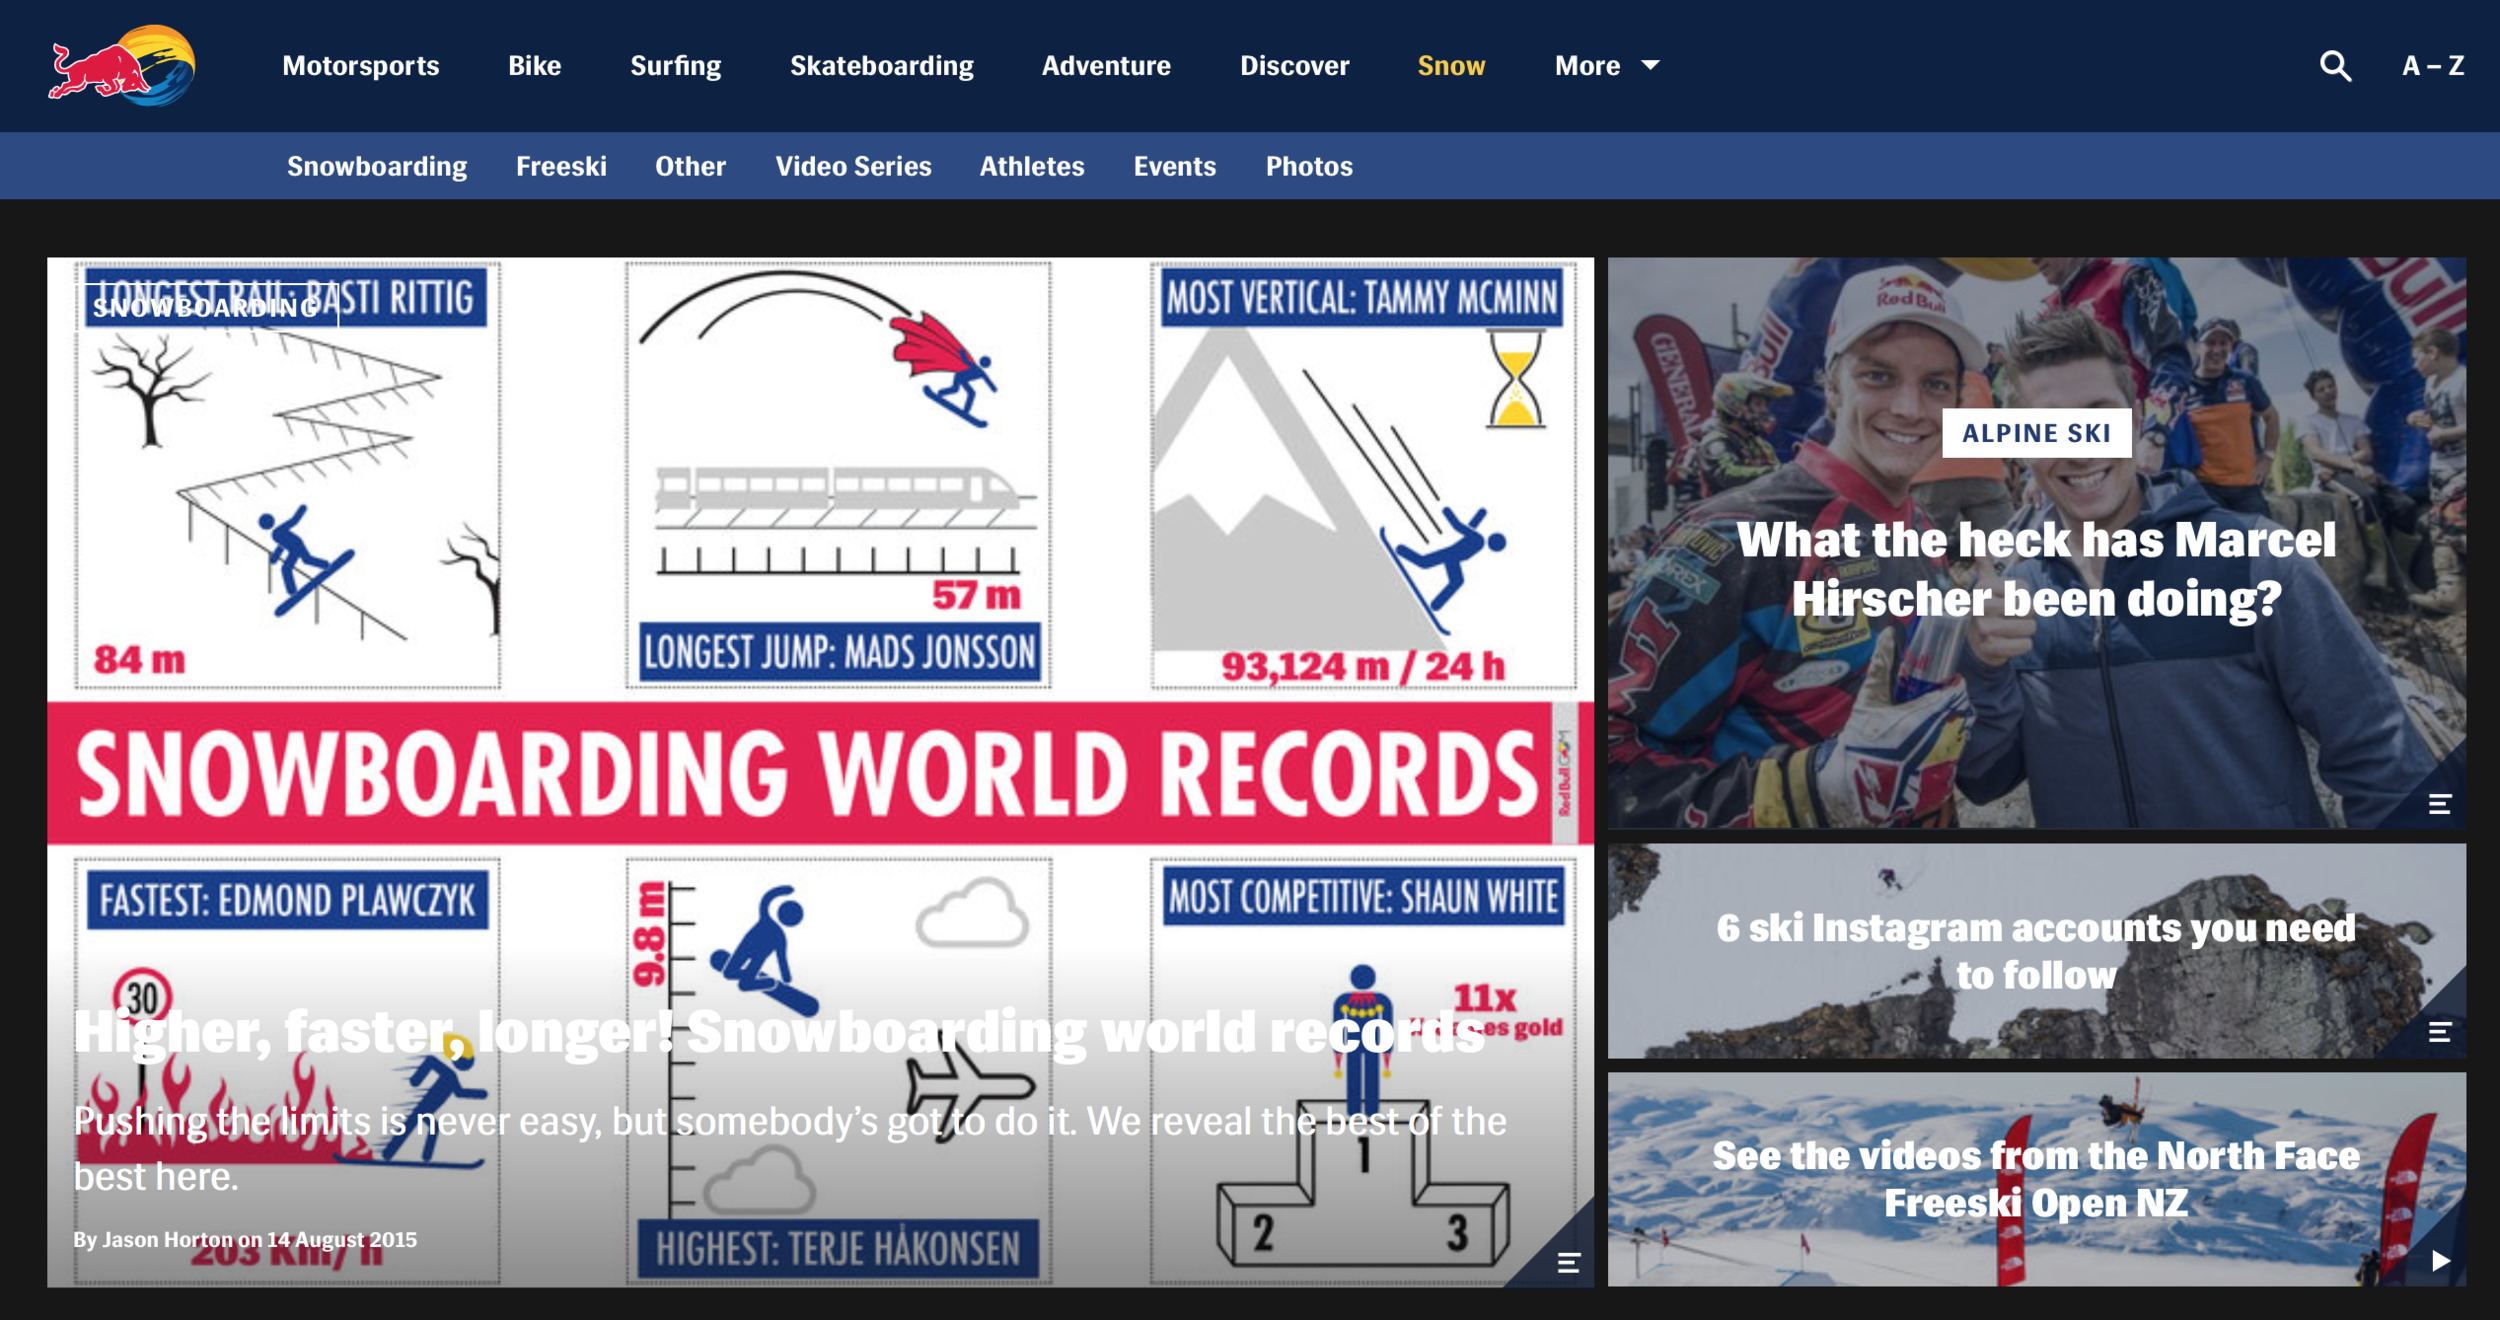The width and height of the screenshot is (2500, 1320).
Task: Open the Events sub-tab
Action: tap(1174, 166)
